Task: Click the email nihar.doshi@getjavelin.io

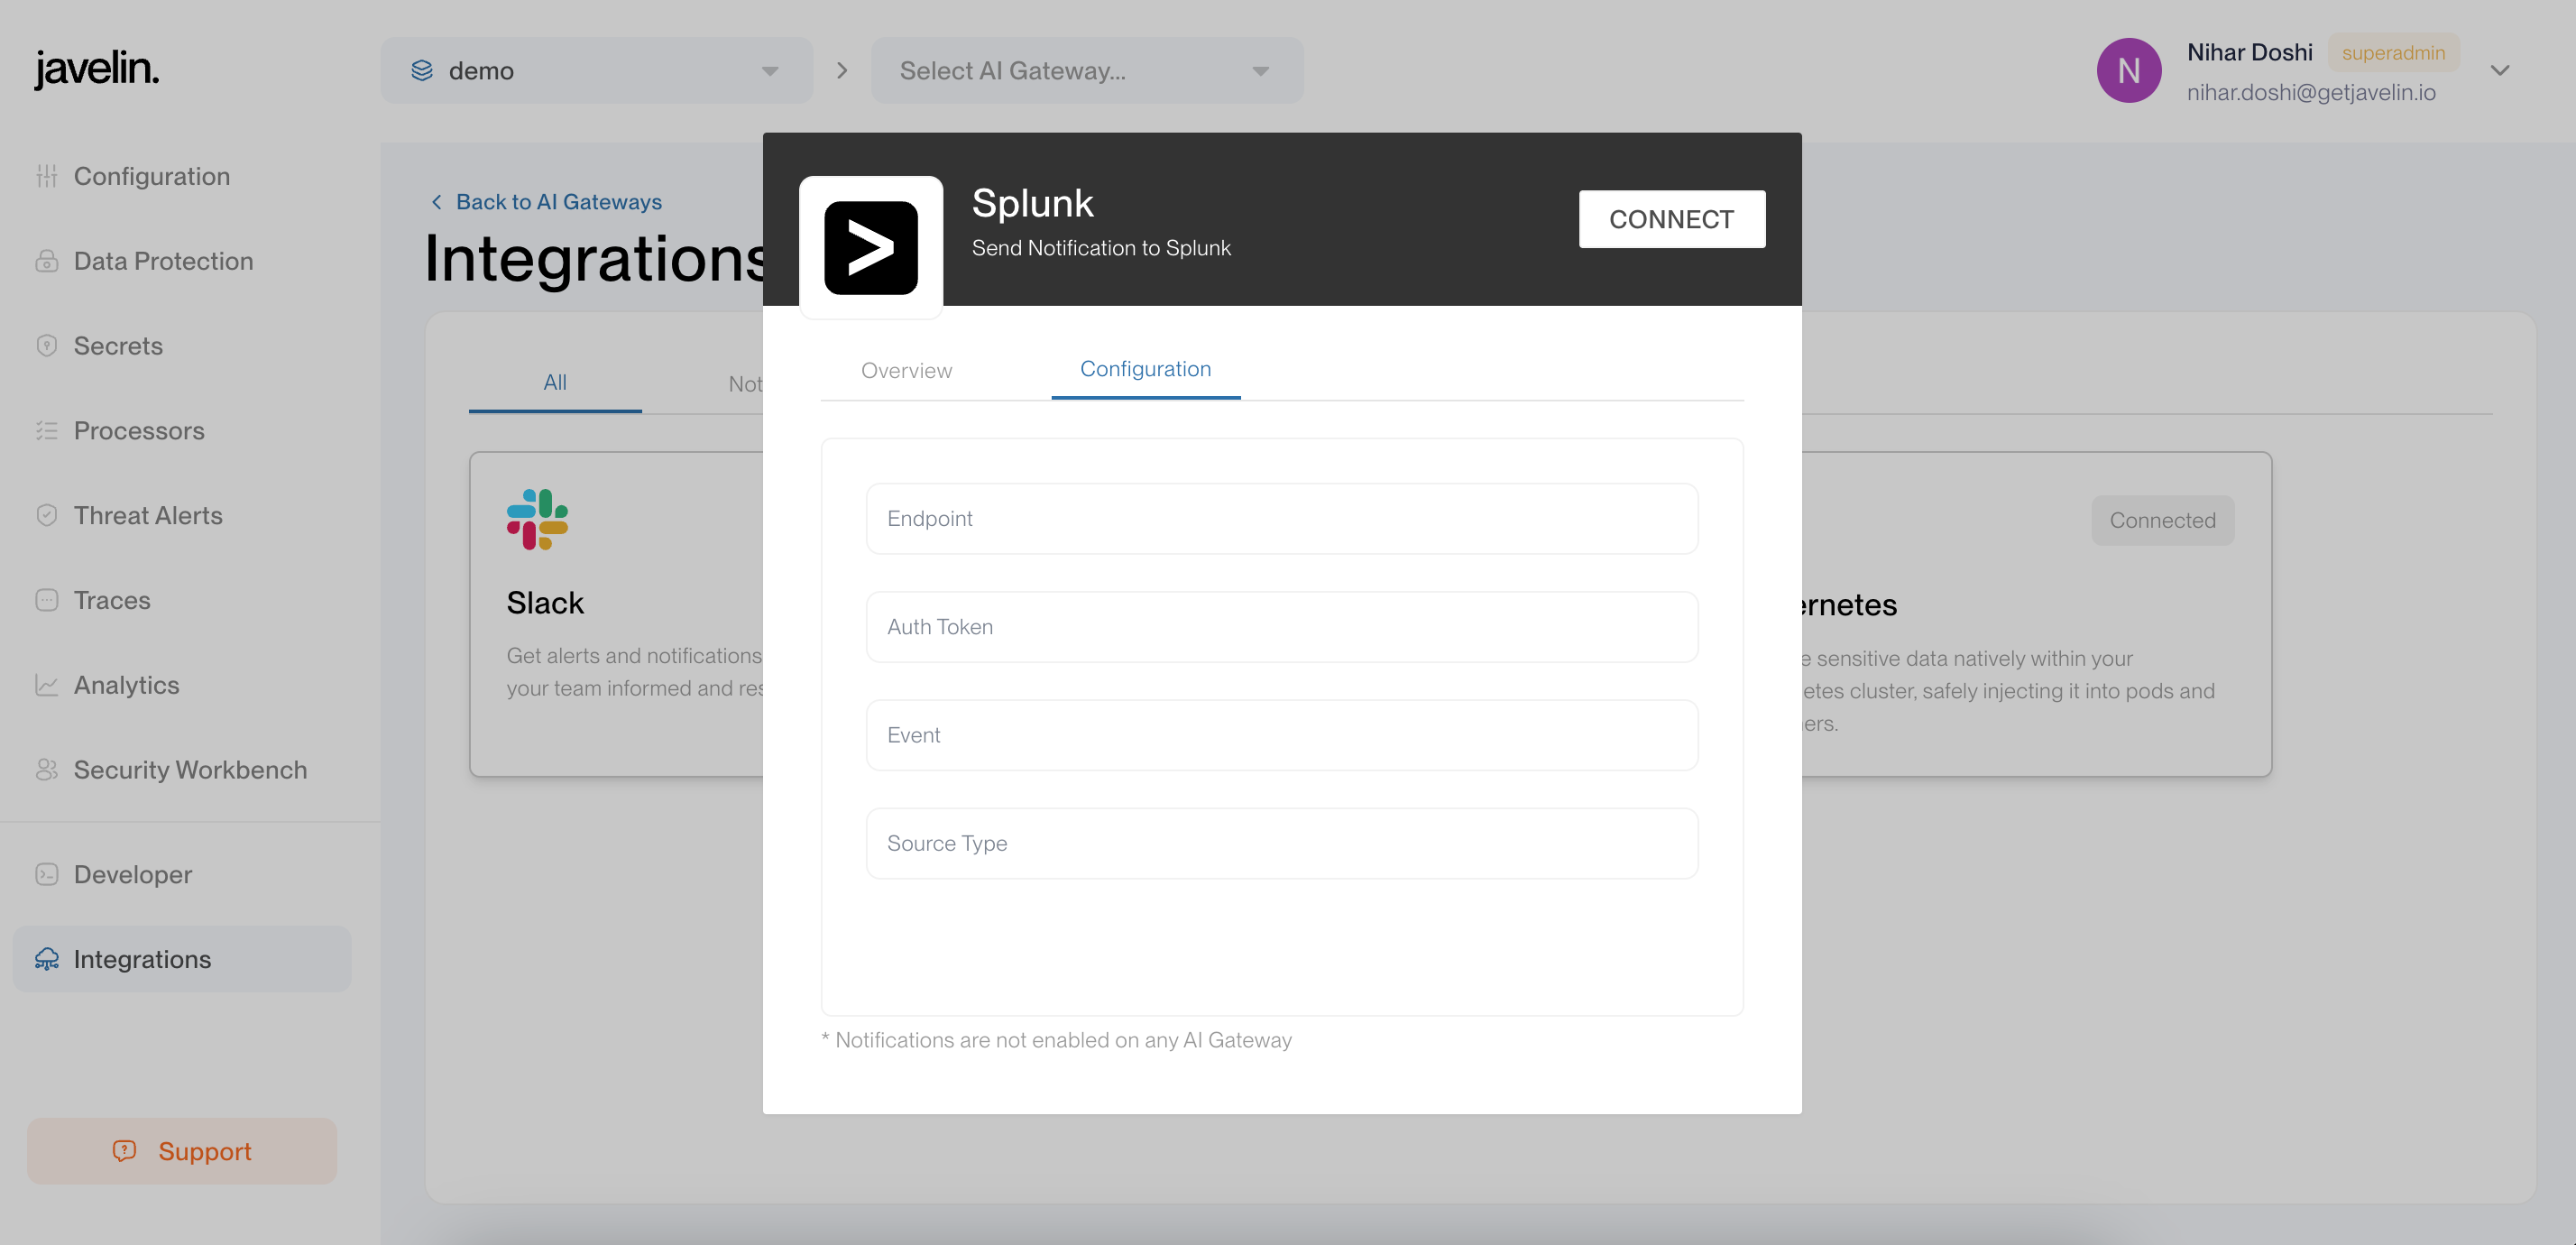Action: click(2311, 92)
